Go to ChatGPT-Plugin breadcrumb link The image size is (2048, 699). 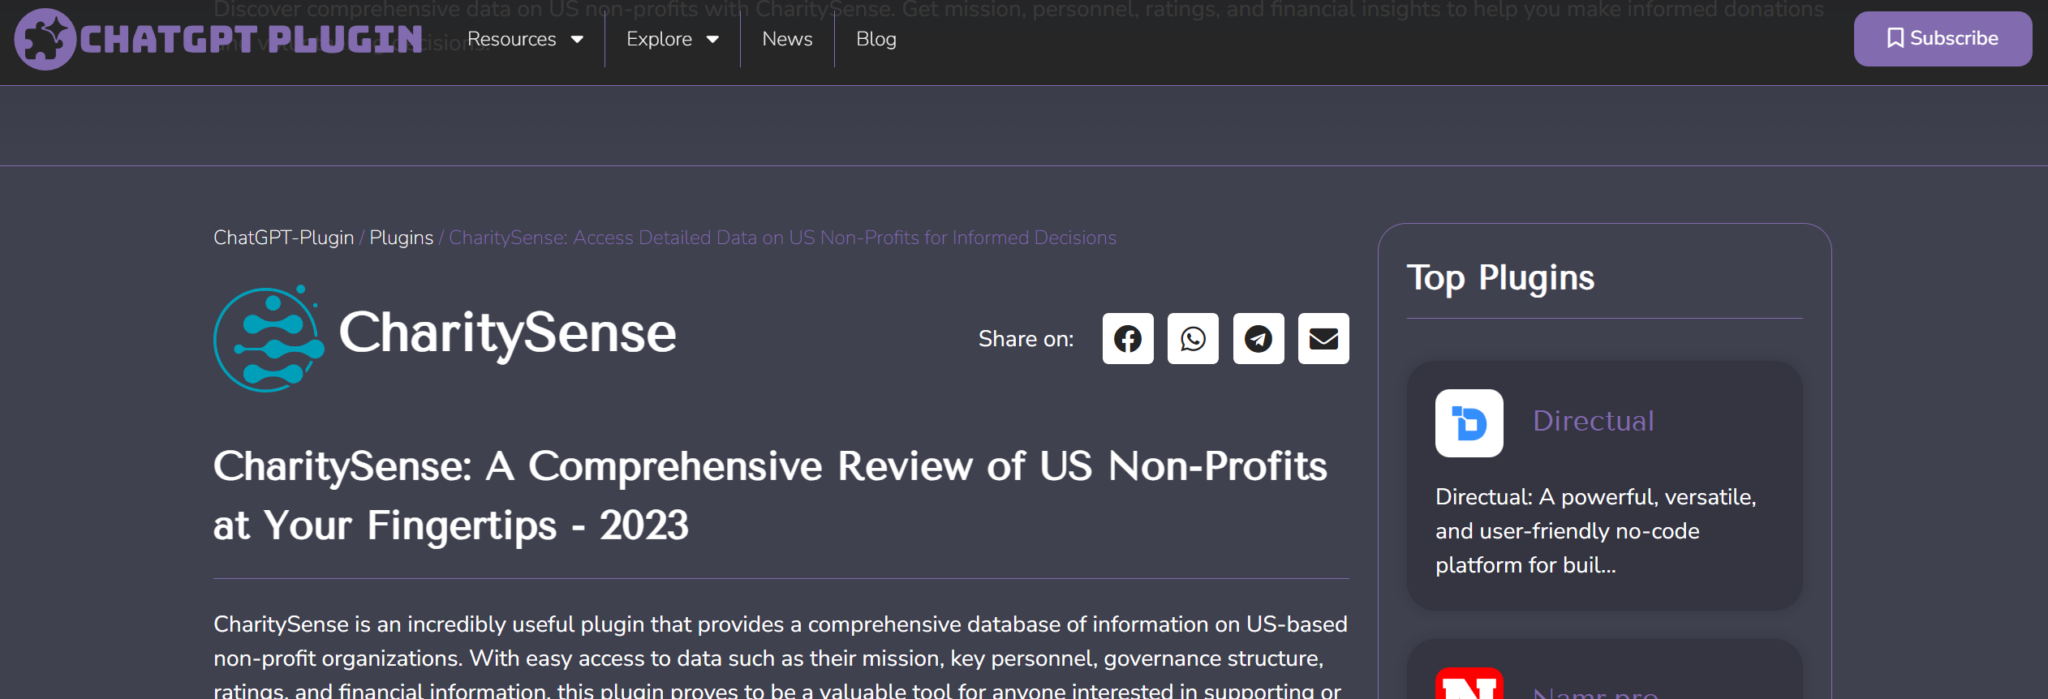pos(284,238)
